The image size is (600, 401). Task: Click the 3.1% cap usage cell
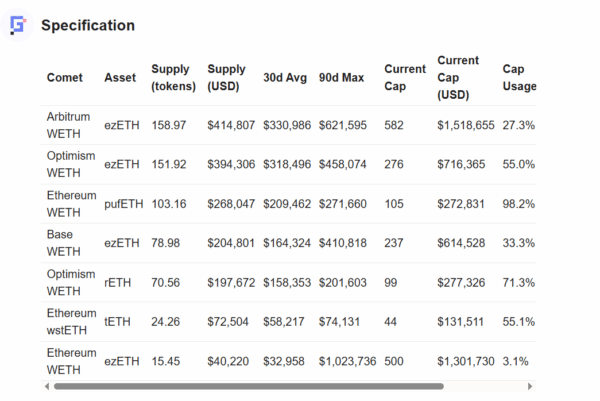(515, 361)
